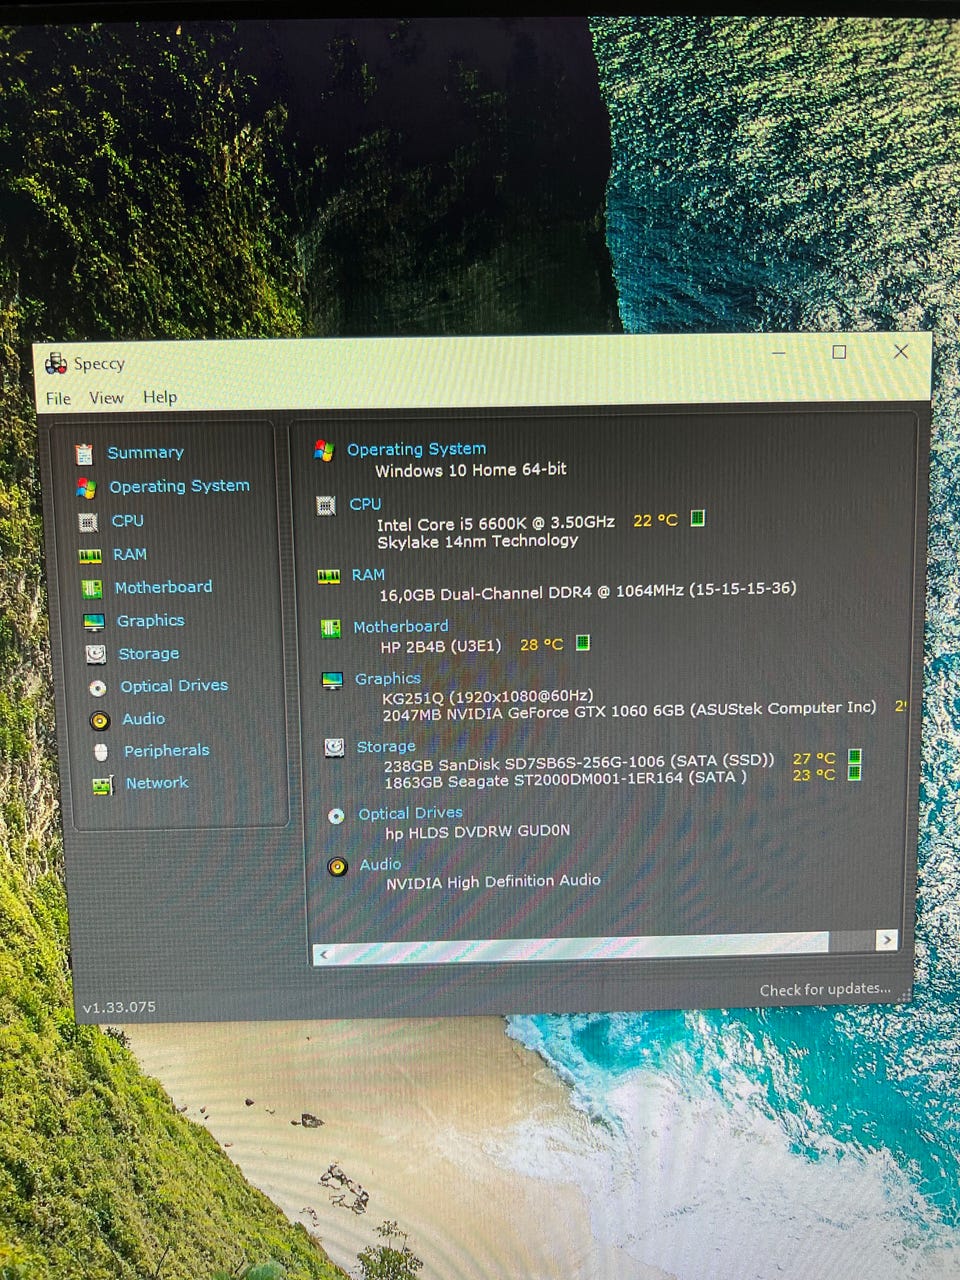The width and height of the screenshot is (960, 1280).
Task: Click the sidebar Audio speaker icon
Action: (99, 720)
